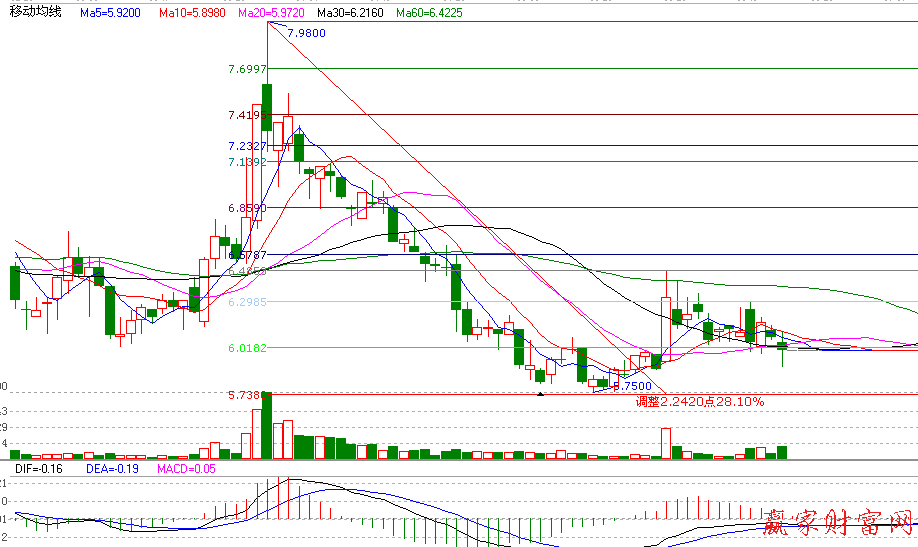Select the 5.7380 bottom level label
918x547 pixels.
244,395
